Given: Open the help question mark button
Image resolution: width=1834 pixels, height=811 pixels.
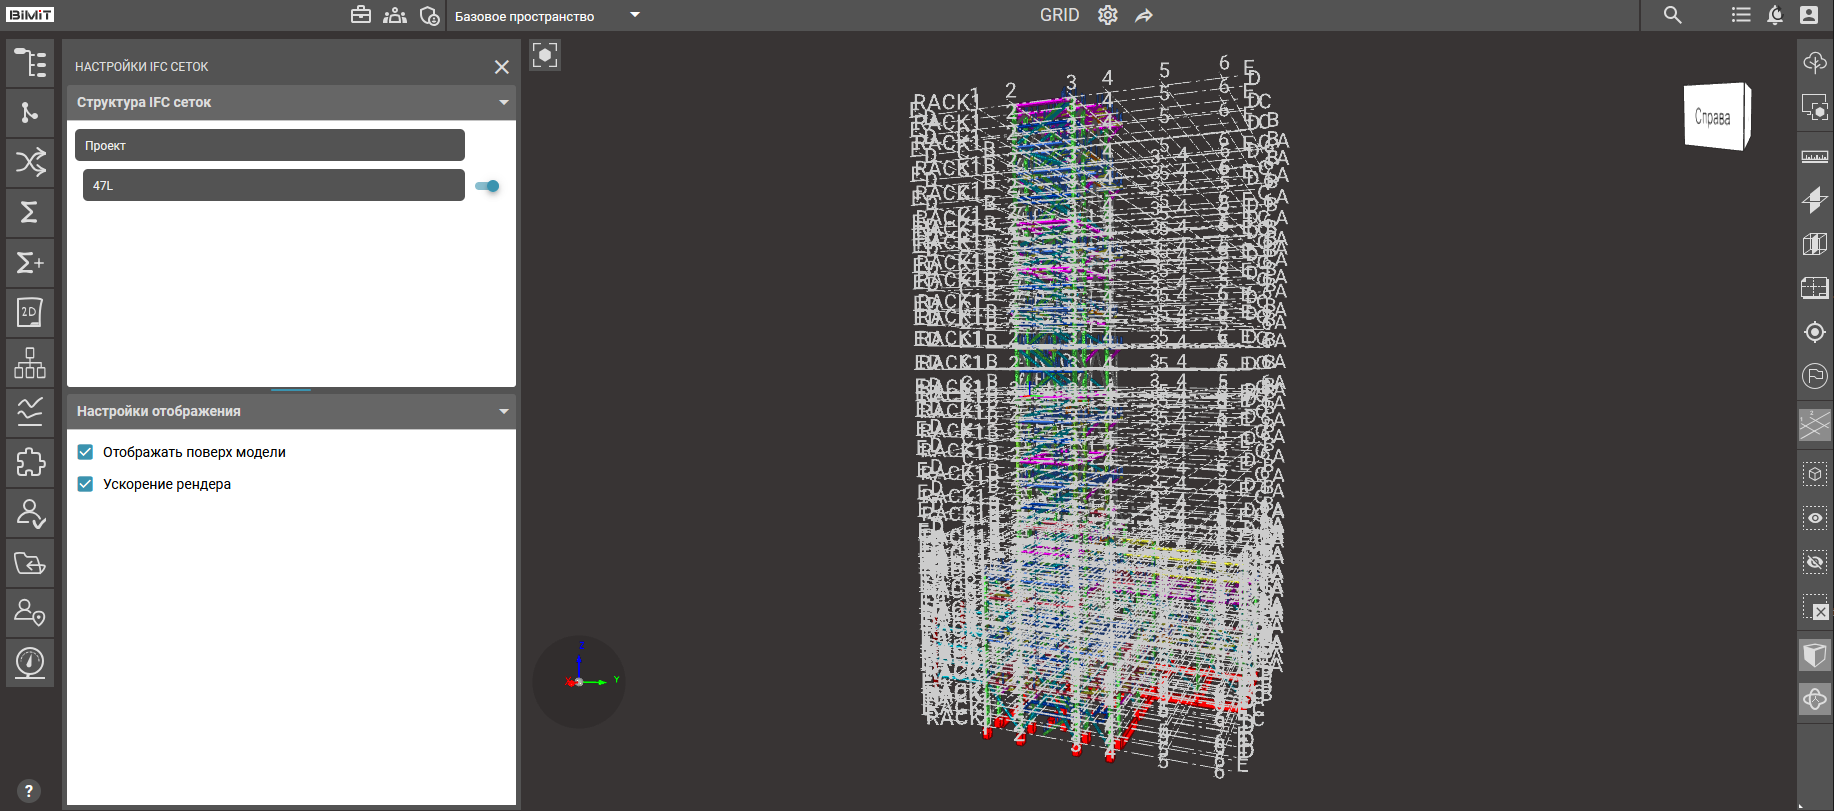Looking at the screenshot, I should tap(29, 790).
